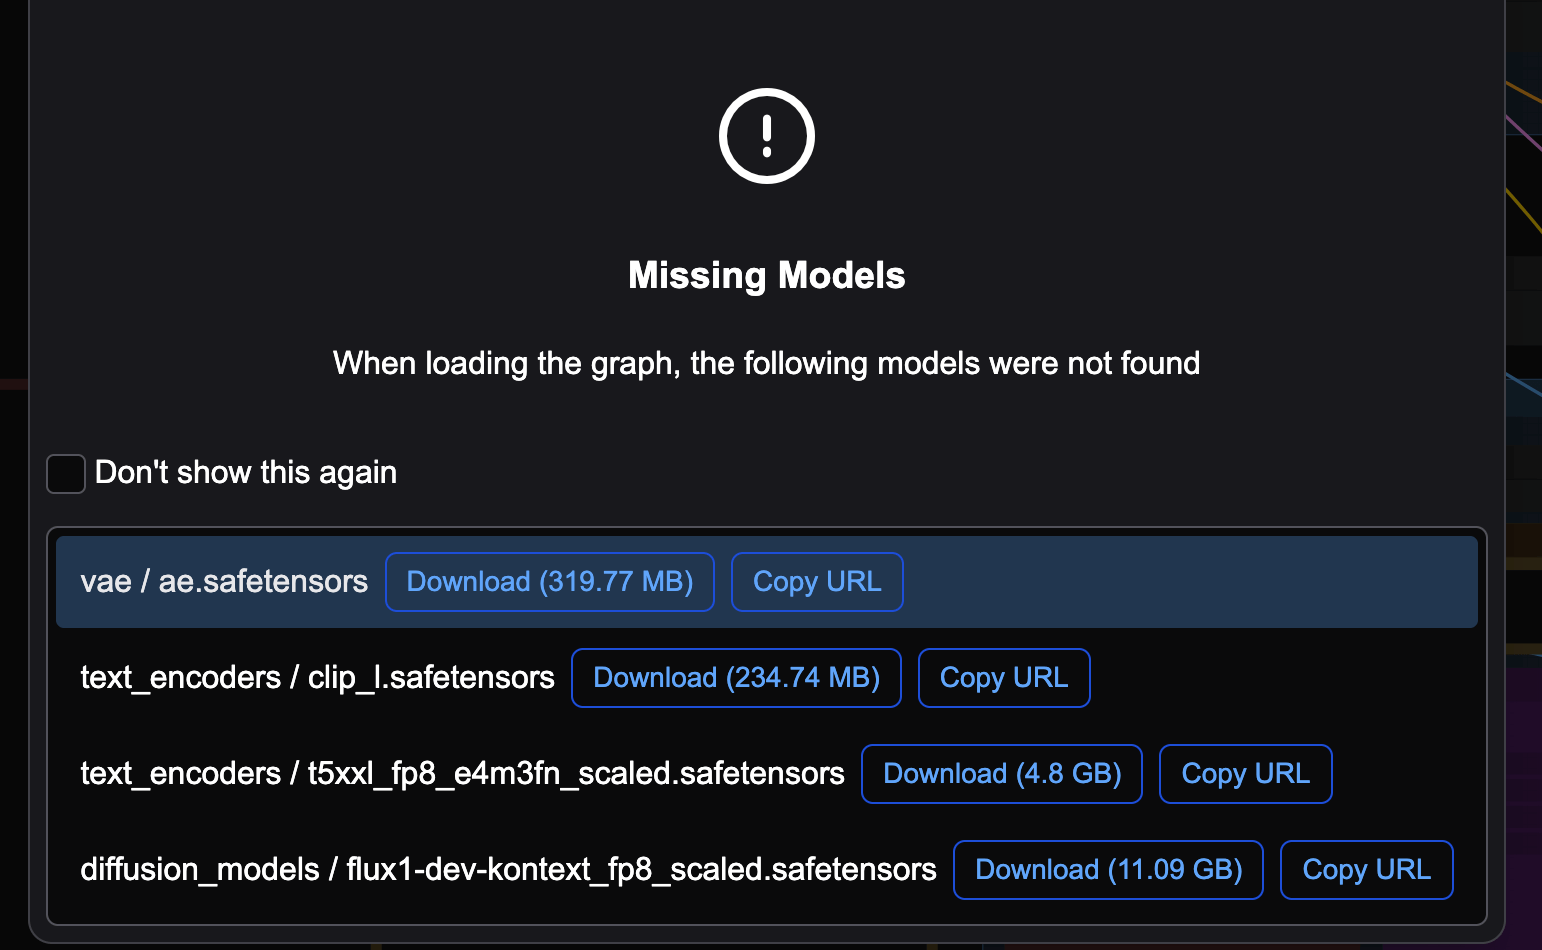The width and height of the screenshot is (1542, 950).
Task: Download the 11.09 GB flux1-dev-kontext model
Action: click(x=1109, y=870)
